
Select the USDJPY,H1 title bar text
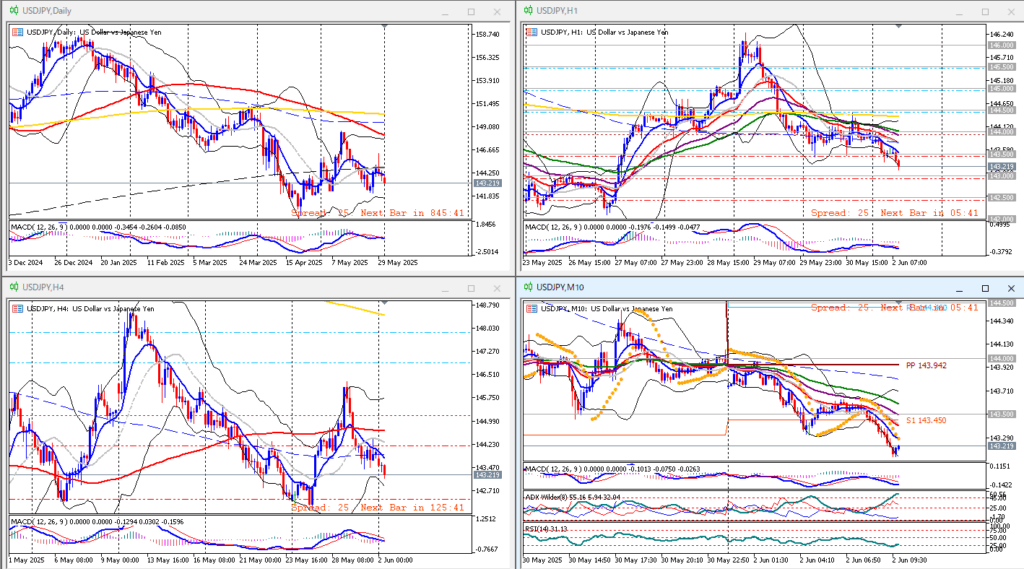(x=557, y=11)
